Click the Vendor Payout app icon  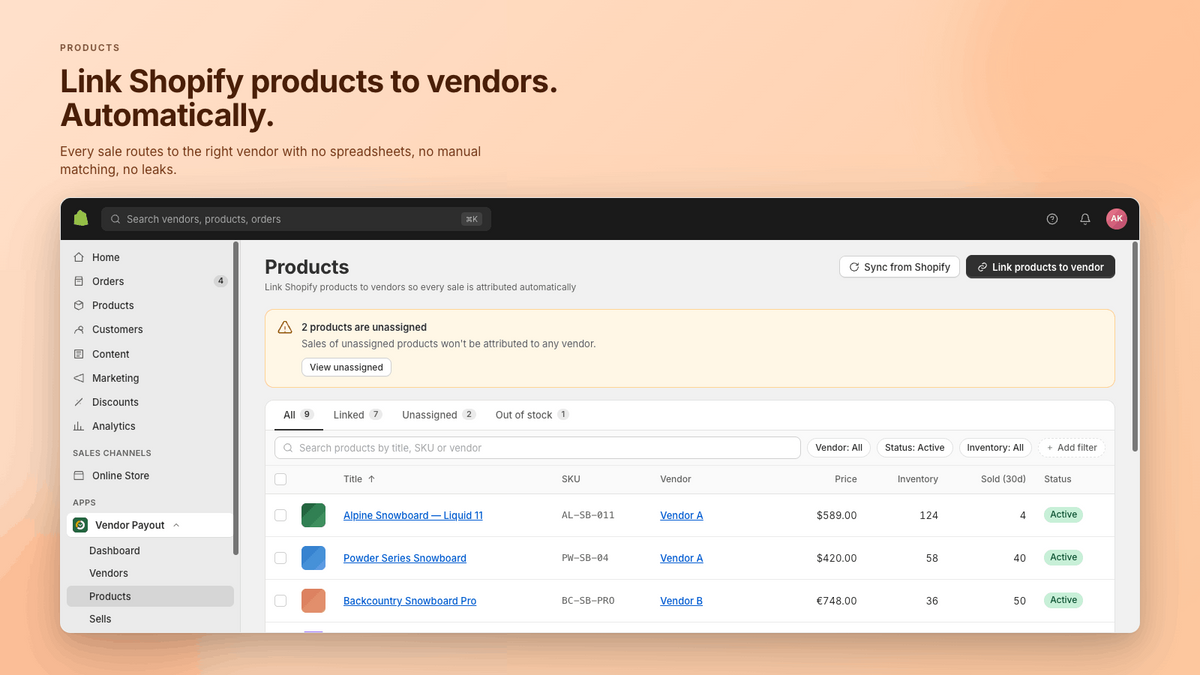click(x=80, y=525)
